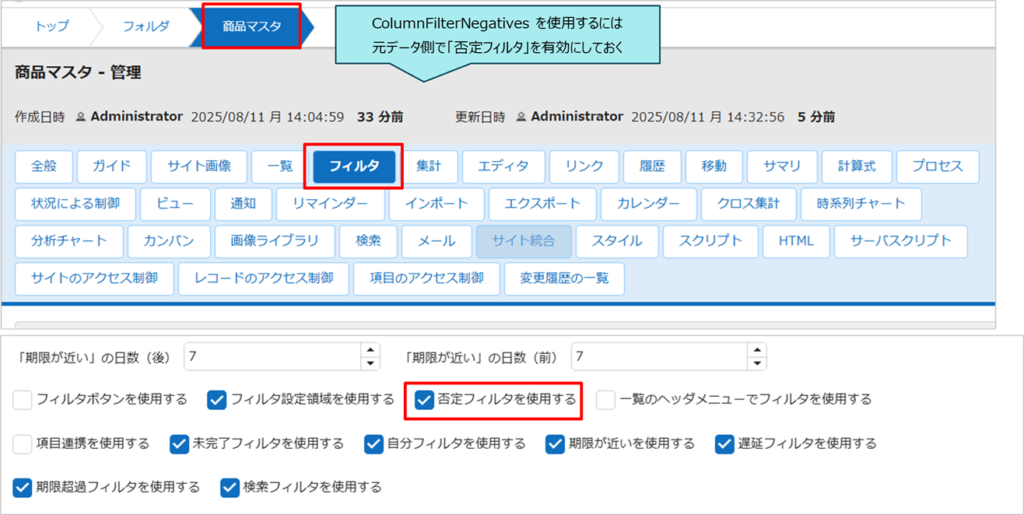Switch to the 履歴 tab
The width and height of the screenshot is (1024, 515).
click(652, 166)
